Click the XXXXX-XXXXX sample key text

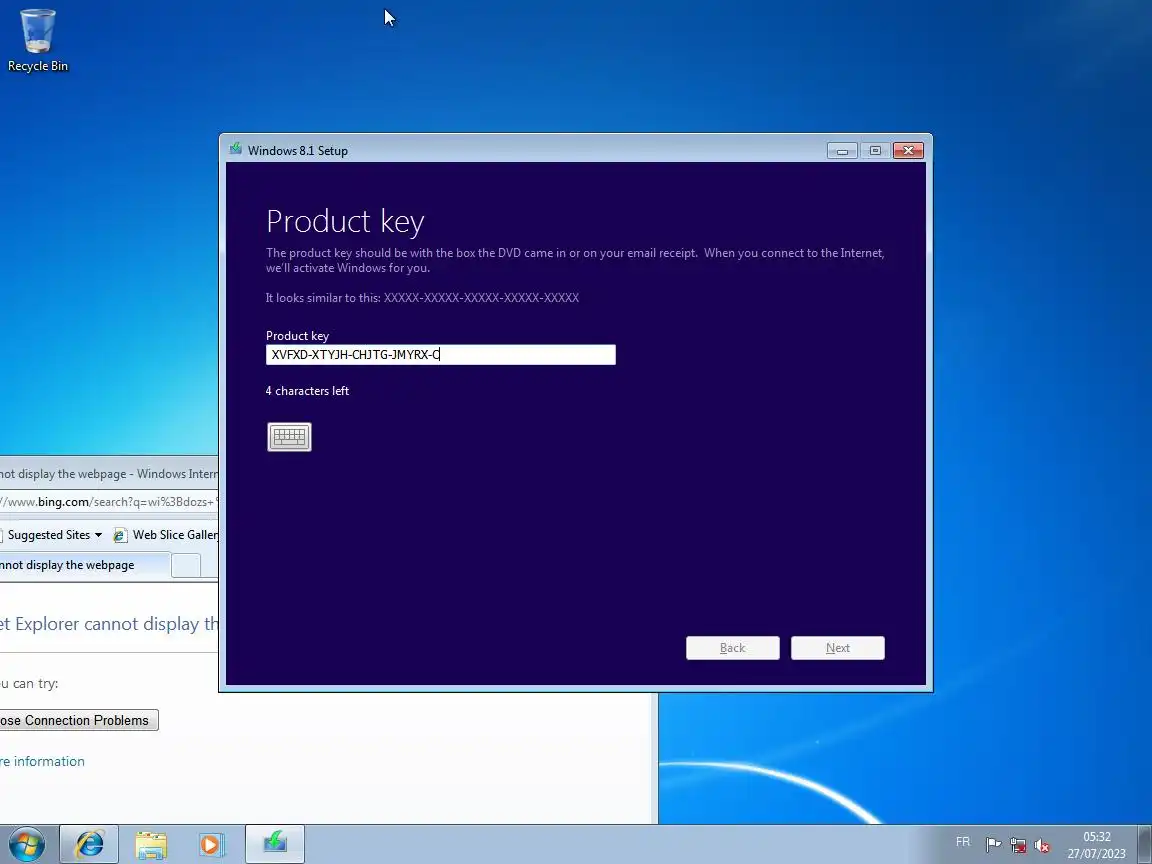click(x=481, y=298)
